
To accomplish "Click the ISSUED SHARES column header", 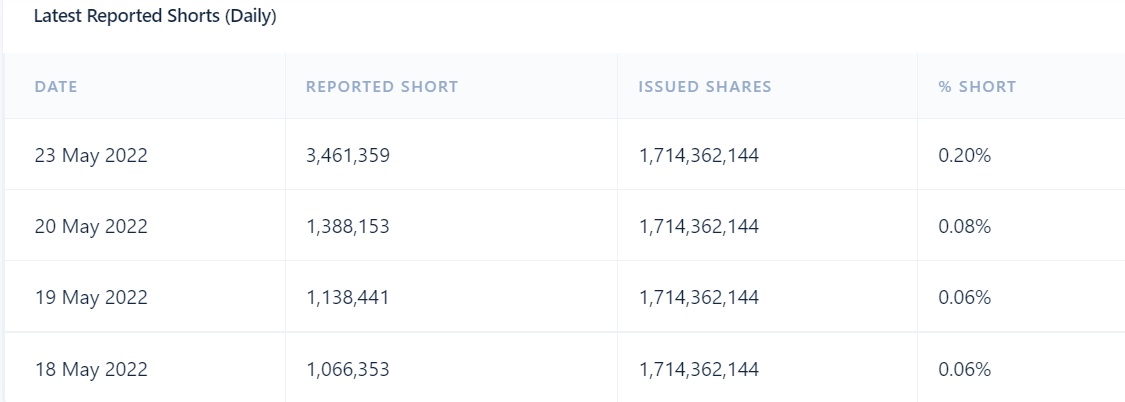I will point(705,87).
